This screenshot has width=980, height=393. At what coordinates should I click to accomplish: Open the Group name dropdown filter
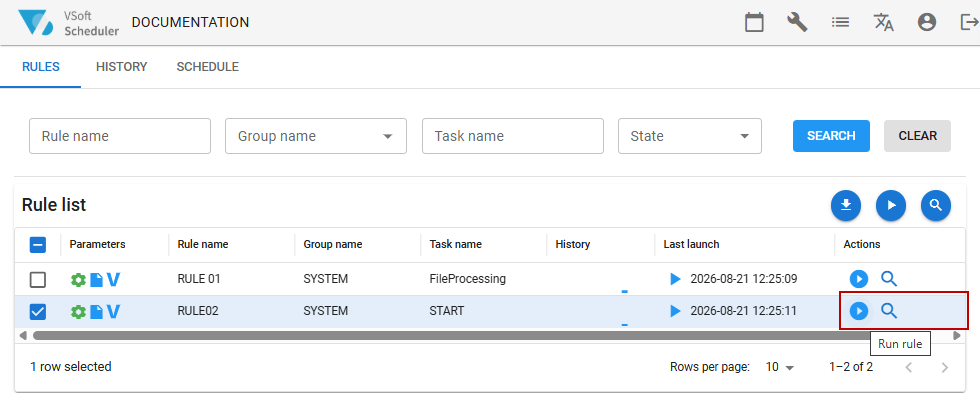(x=316, y=136)
